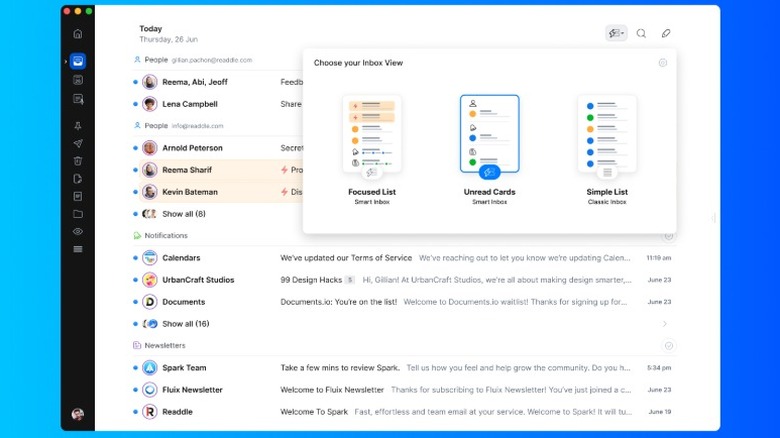Open People section for info@readdle.com
Image resolution: width=780 pixels, height=438 pixels.
pos(179,125)
